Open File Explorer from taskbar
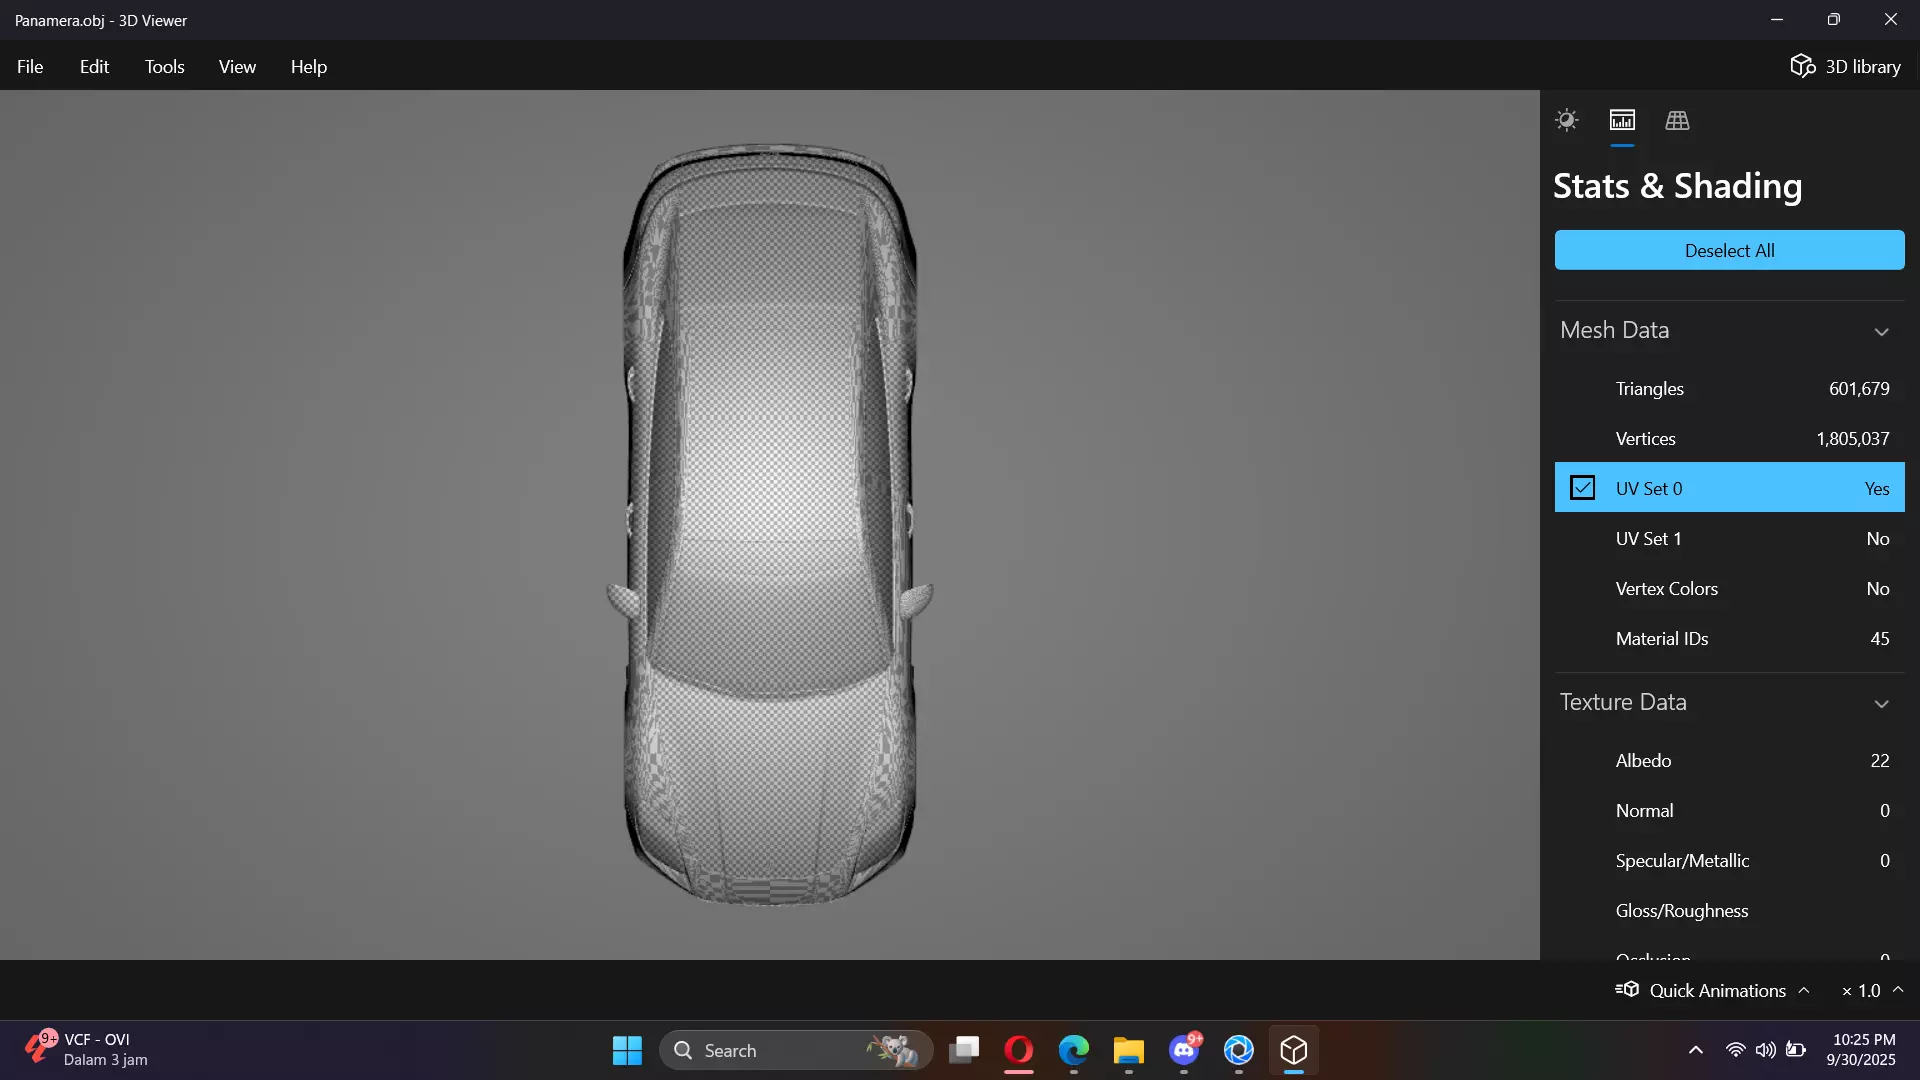1920x1080 pixels. 1129,1050
